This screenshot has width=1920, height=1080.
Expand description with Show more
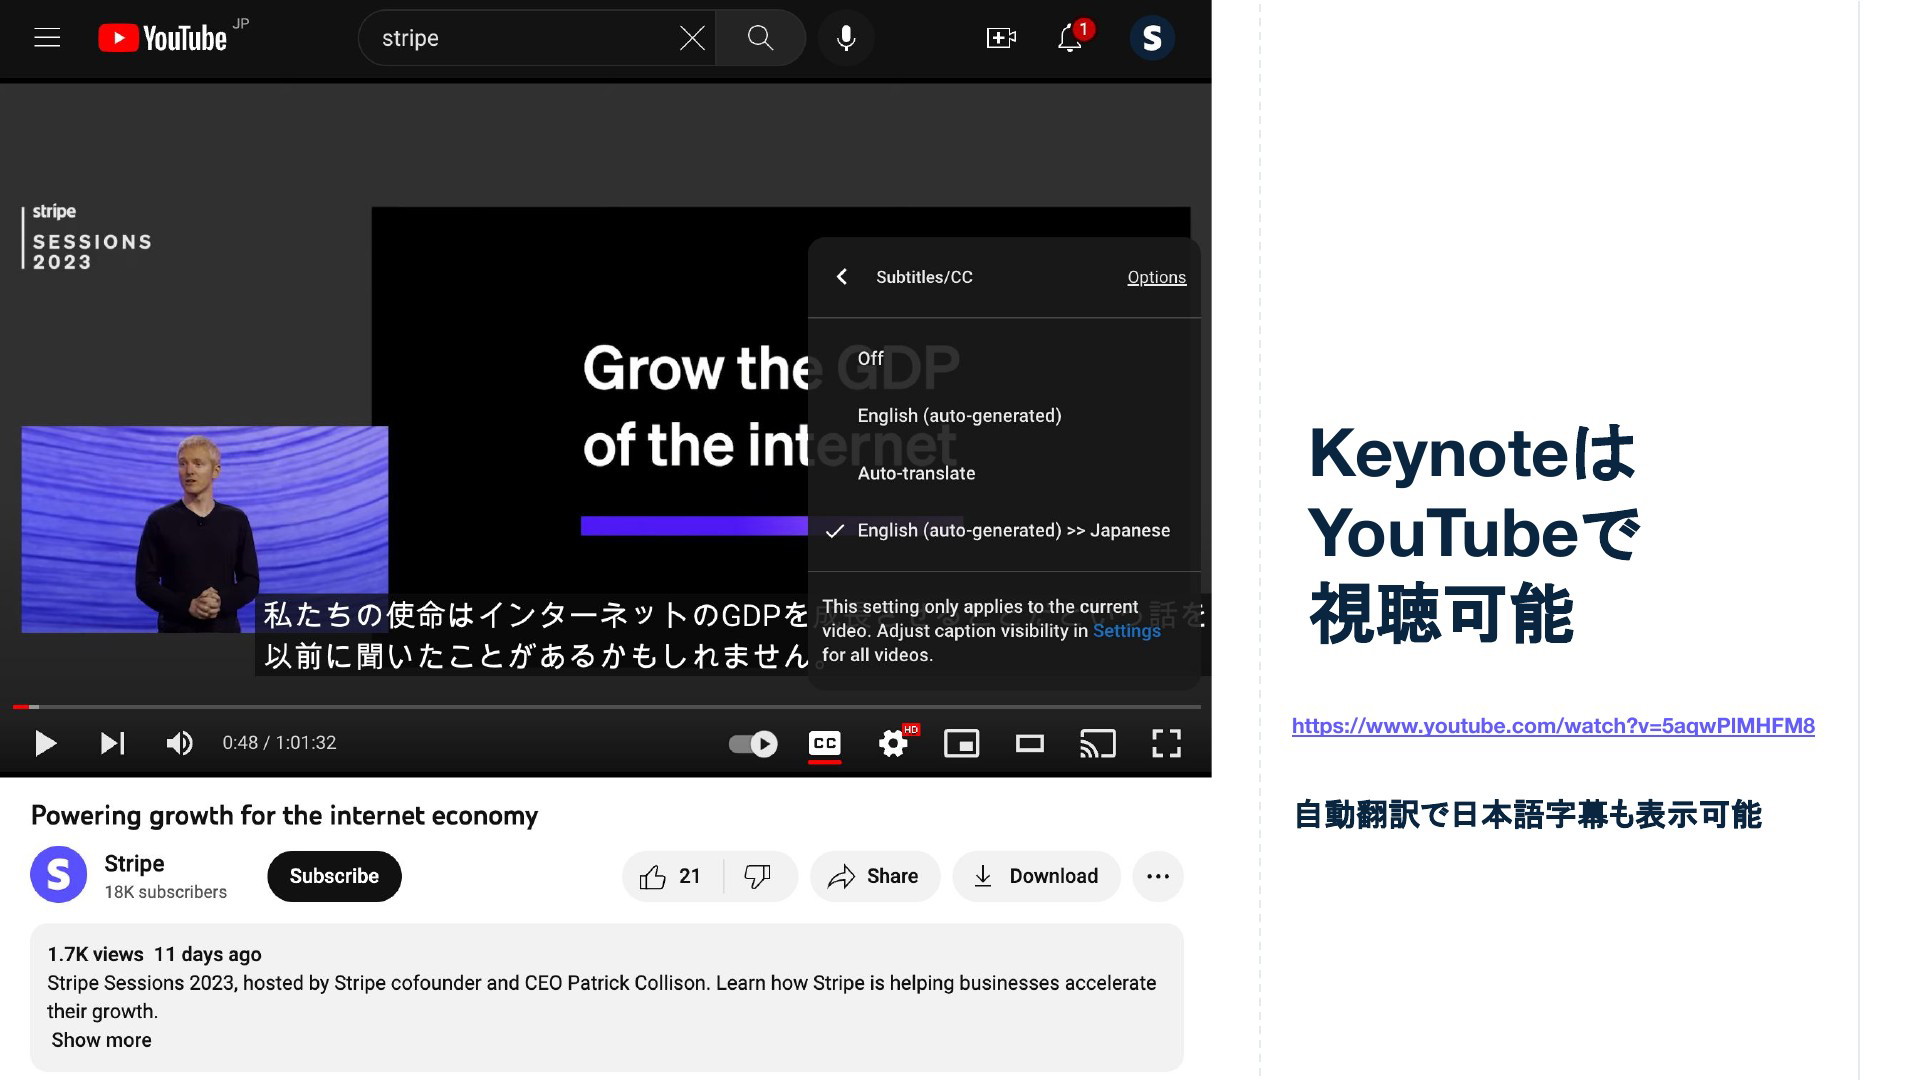coord(101,1040)
